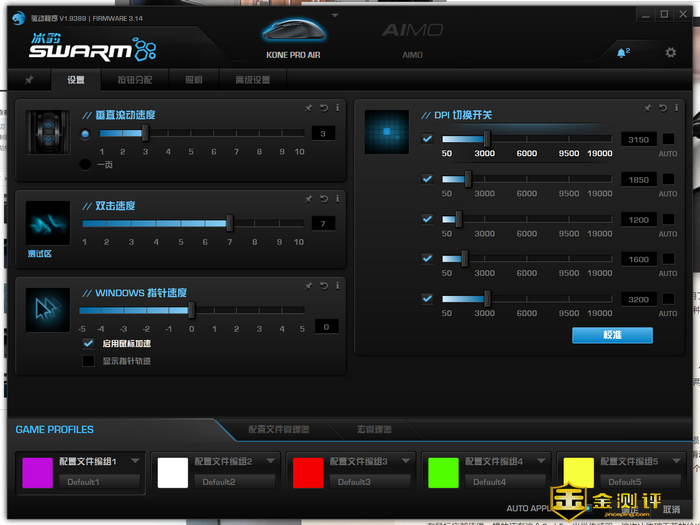Image resolution: width=700 pixels, height=525 pixels.
Task: Disable the 启用鼠标加速 checkbox
Action: coord(88,343)
